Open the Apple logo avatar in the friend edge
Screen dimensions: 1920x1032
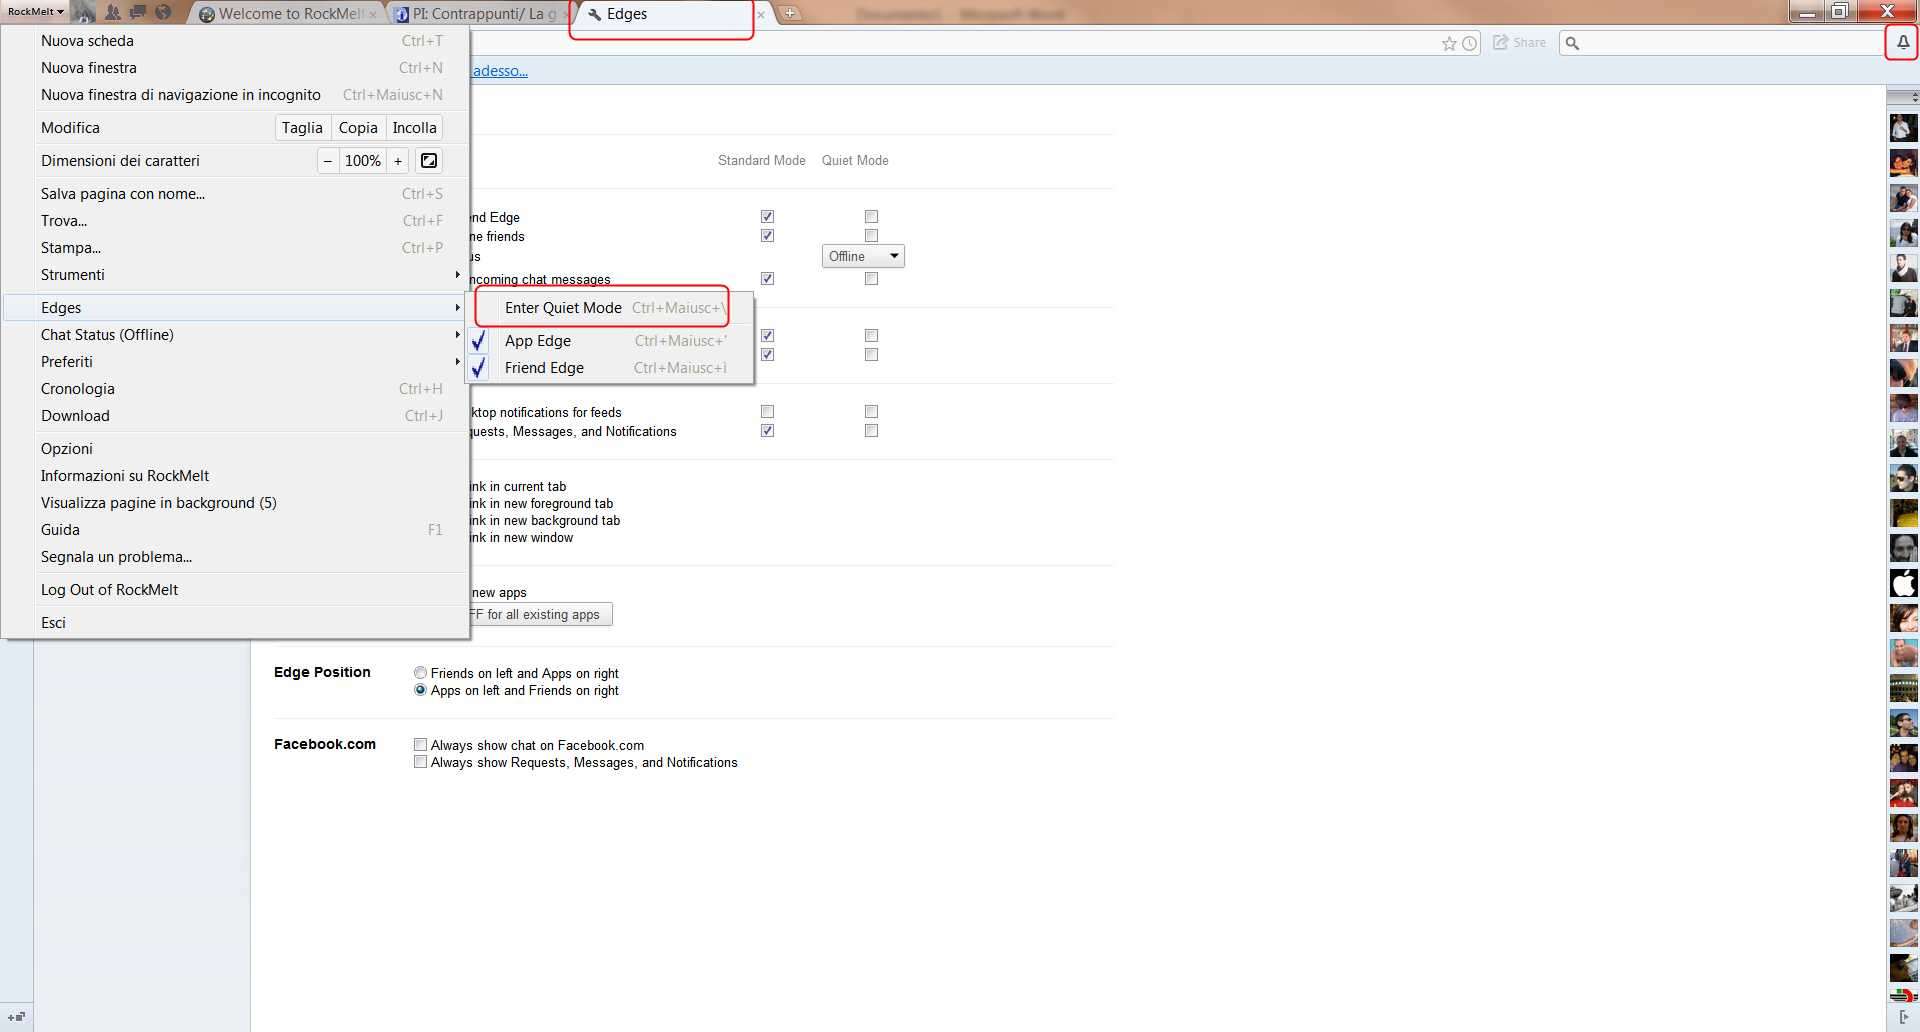point(1903,583)
